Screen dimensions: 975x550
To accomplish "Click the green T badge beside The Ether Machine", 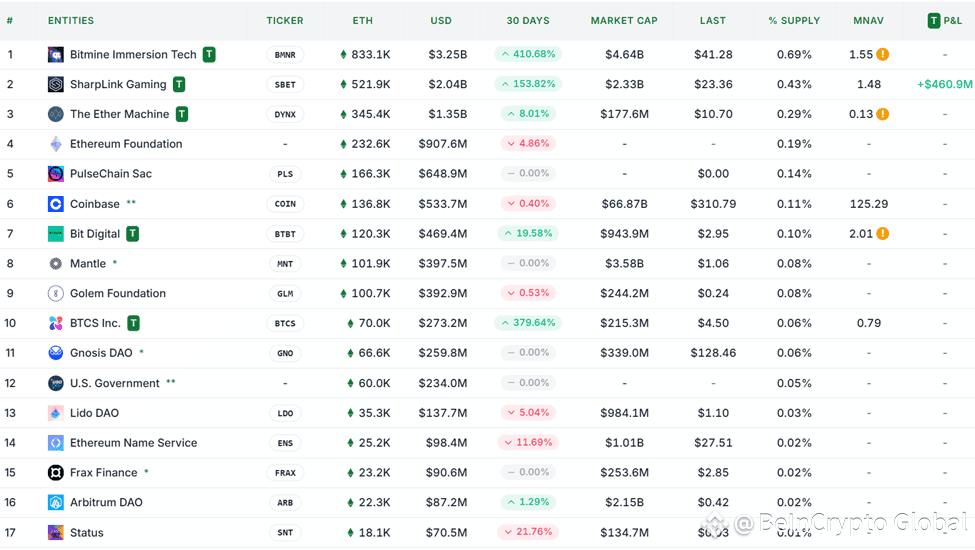I will point(182,114).
